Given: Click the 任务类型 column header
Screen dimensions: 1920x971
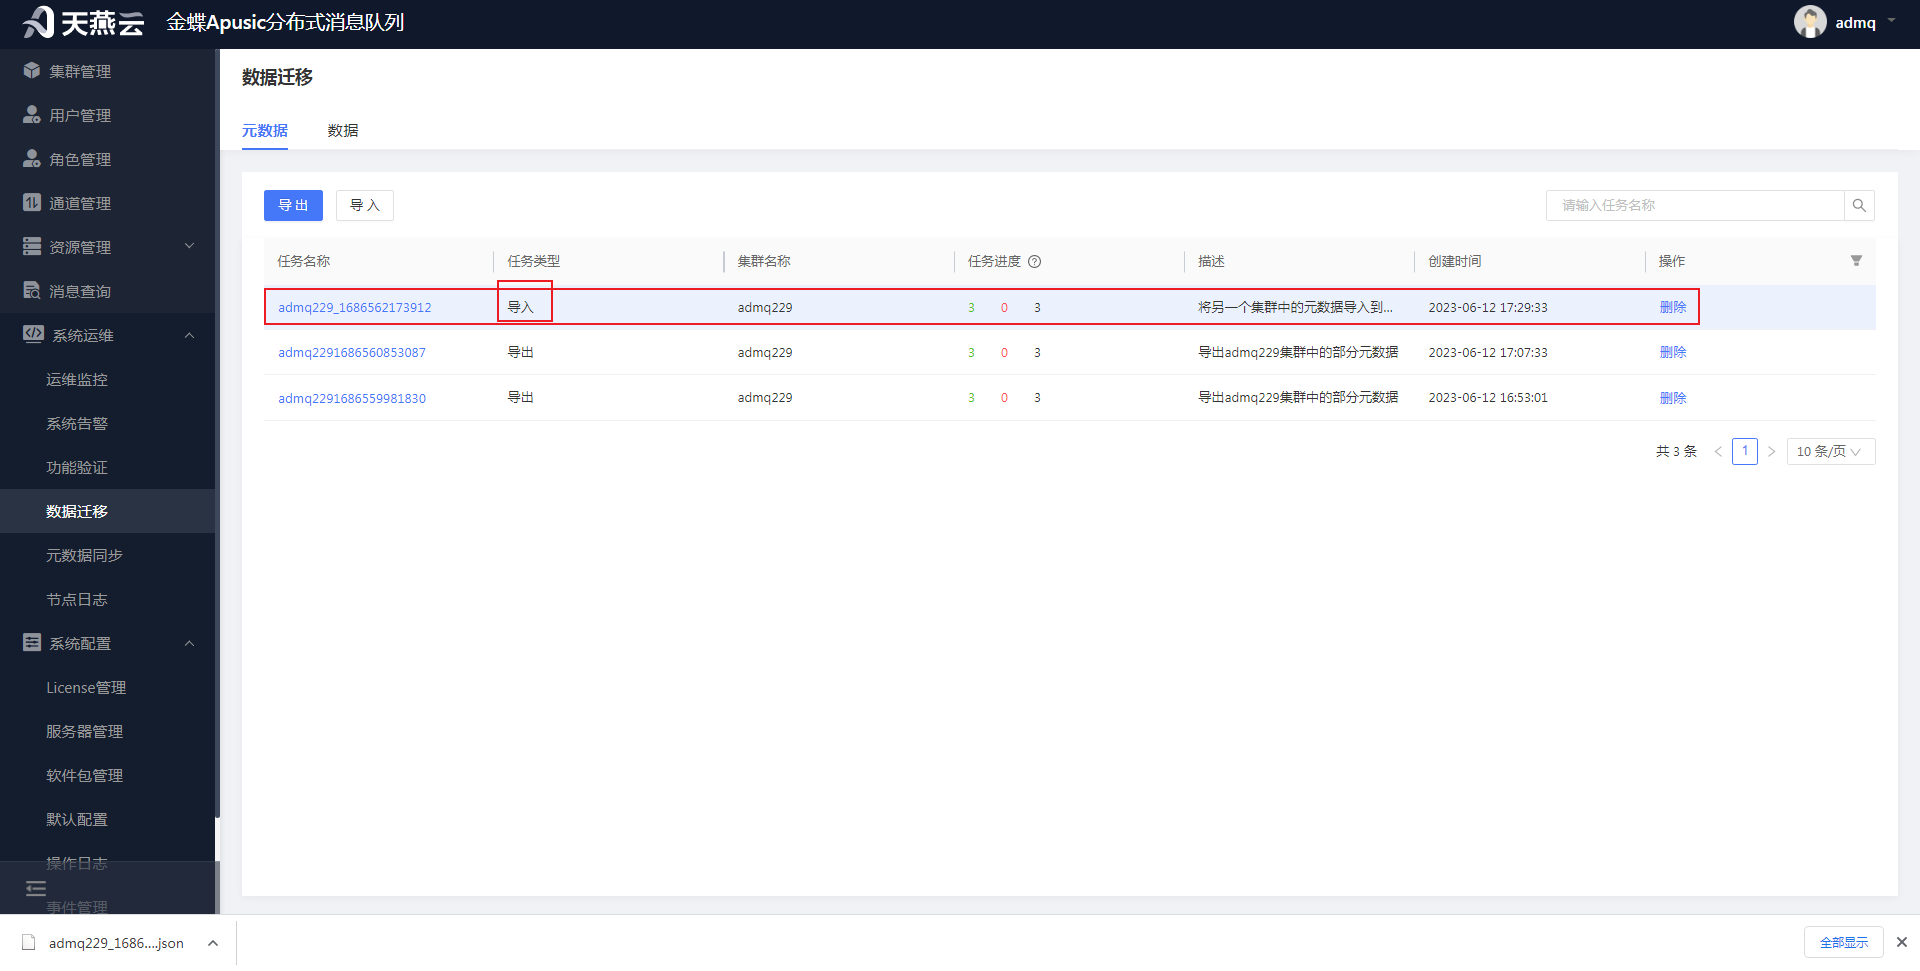Looking at the screenshot, I should 534,261.
